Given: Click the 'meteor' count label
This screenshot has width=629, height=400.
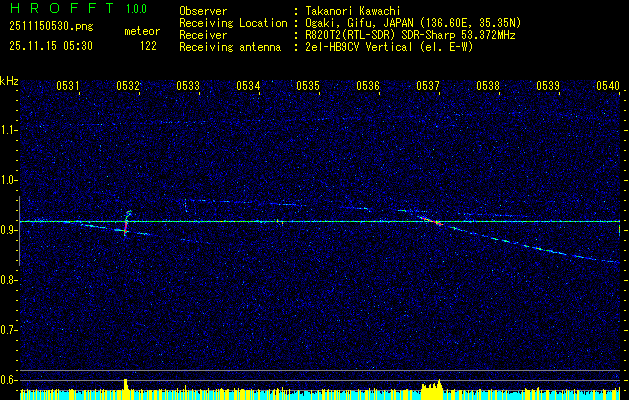Looking at the screenshot, I should tap(142, 31).
